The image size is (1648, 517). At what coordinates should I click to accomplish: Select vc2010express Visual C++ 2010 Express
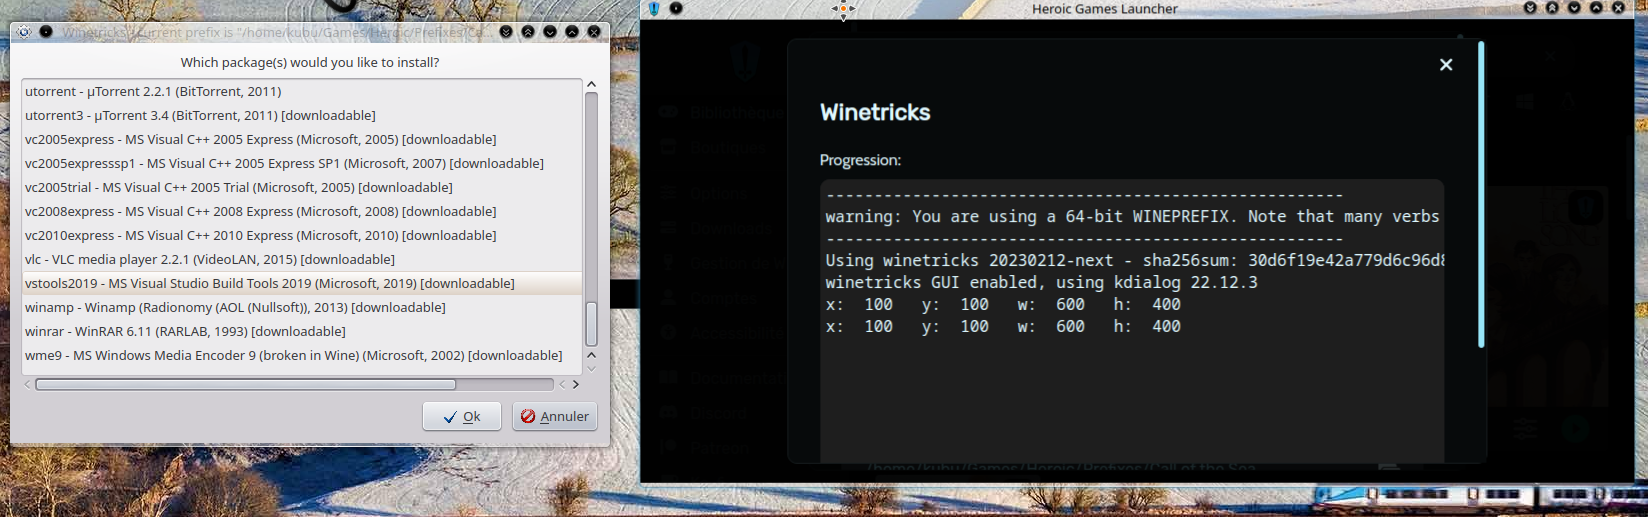[301, 235]
